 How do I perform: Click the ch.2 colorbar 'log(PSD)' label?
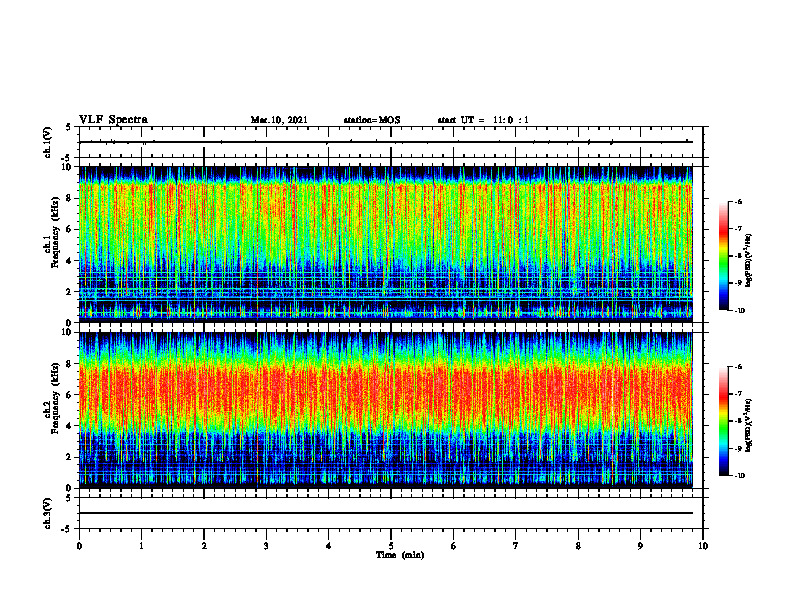point(749,426)
